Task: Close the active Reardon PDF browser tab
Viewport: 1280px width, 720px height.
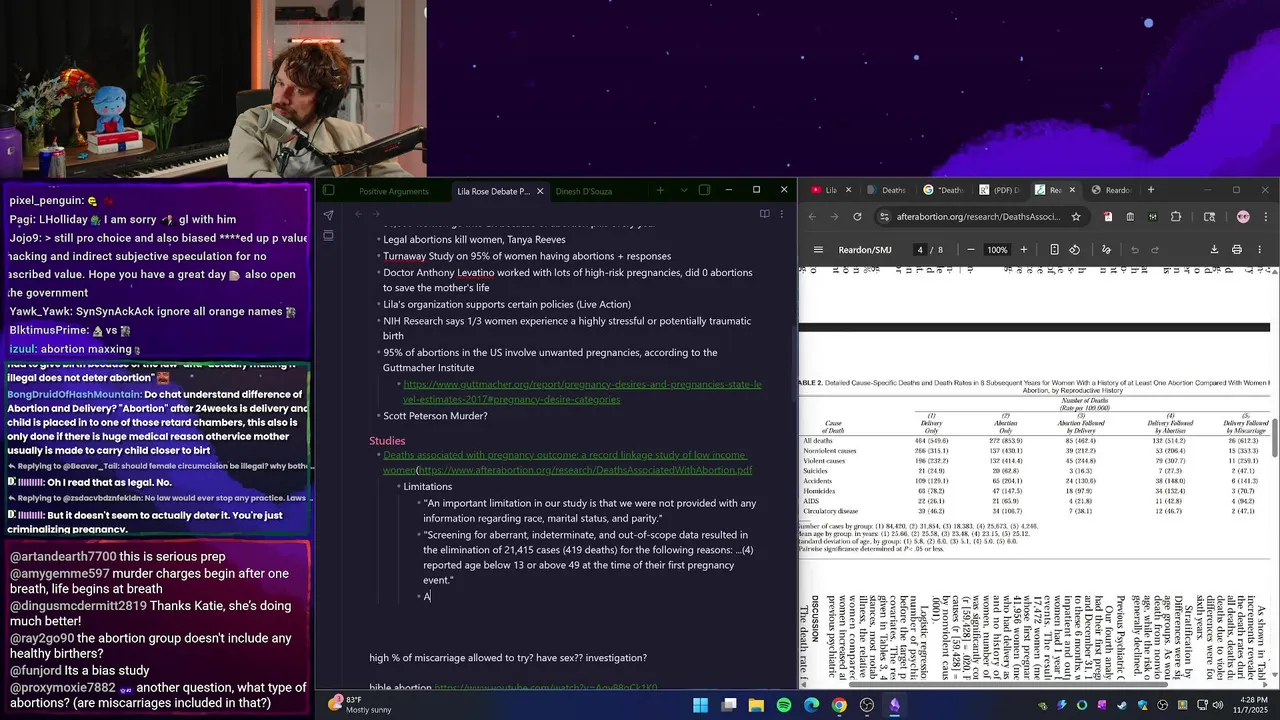Action: pyautogui.click(x=1072, y=190)
